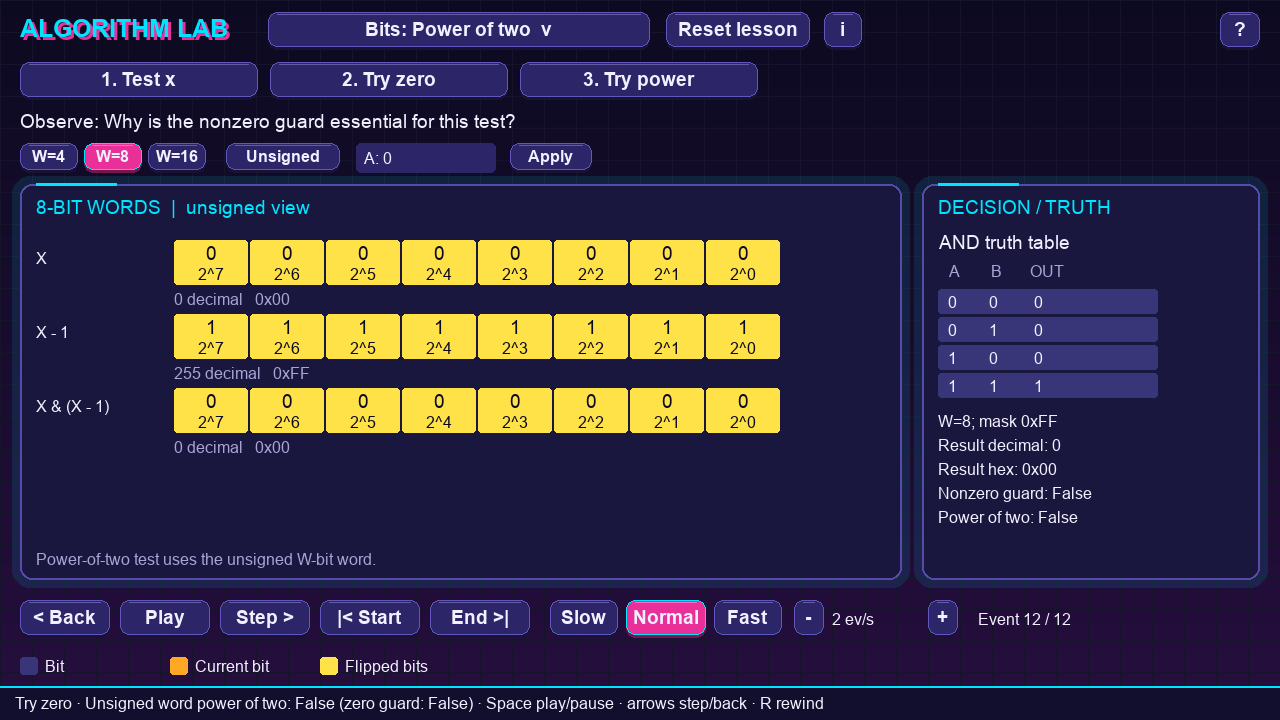Viewport: 1280px width, 720px height.
Task: Toggle the Unsigned view mode
Action: 283,157
